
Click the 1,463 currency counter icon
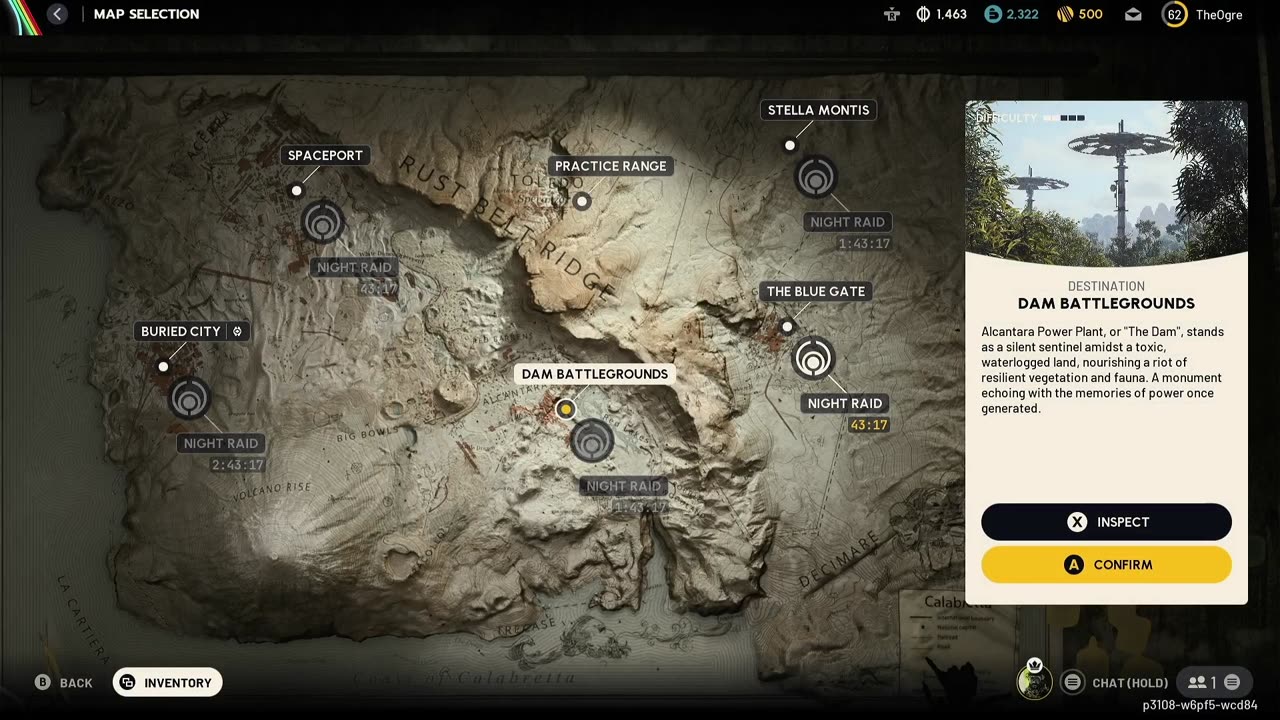click(924, 14)
